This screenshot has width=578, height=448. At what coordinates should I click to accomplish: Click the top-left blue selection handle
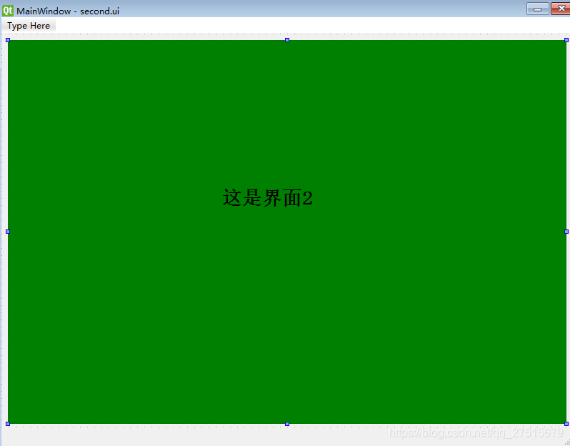[x=8, y=40]
